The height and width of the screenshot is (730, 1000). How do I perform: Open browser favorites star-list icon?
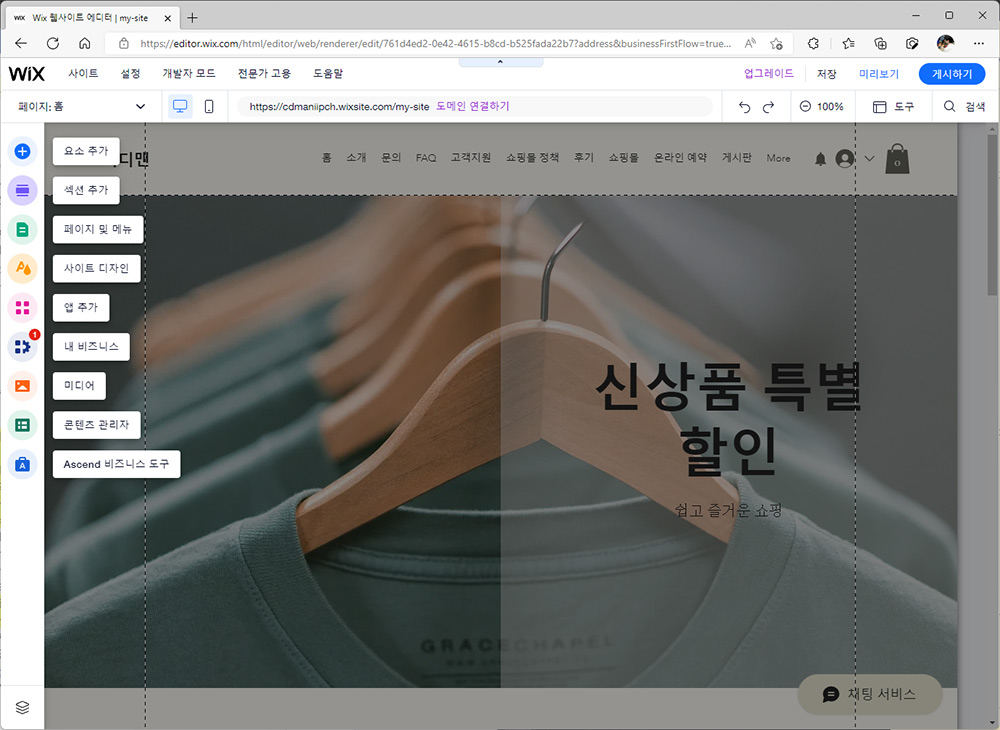pyautogui.click(x=848, y=43)
